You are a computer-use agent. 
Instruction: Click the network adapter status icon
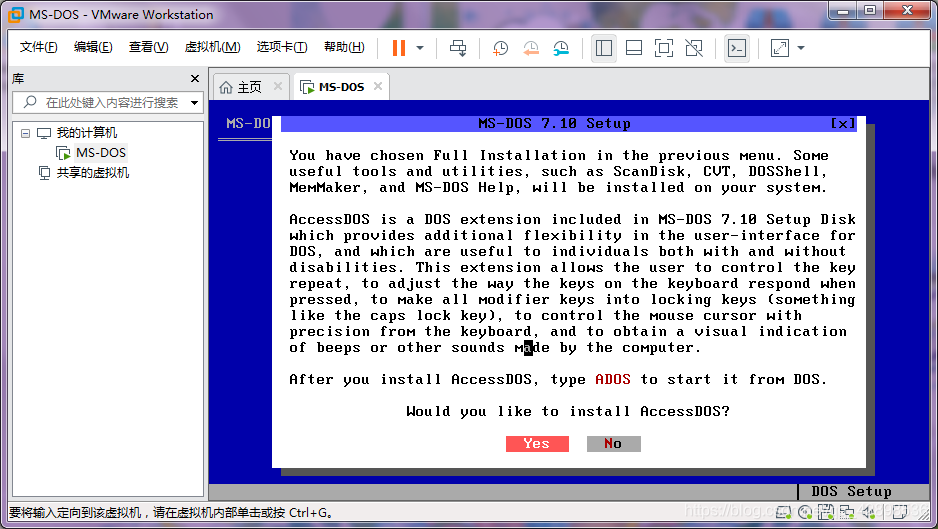click(846, 512)
